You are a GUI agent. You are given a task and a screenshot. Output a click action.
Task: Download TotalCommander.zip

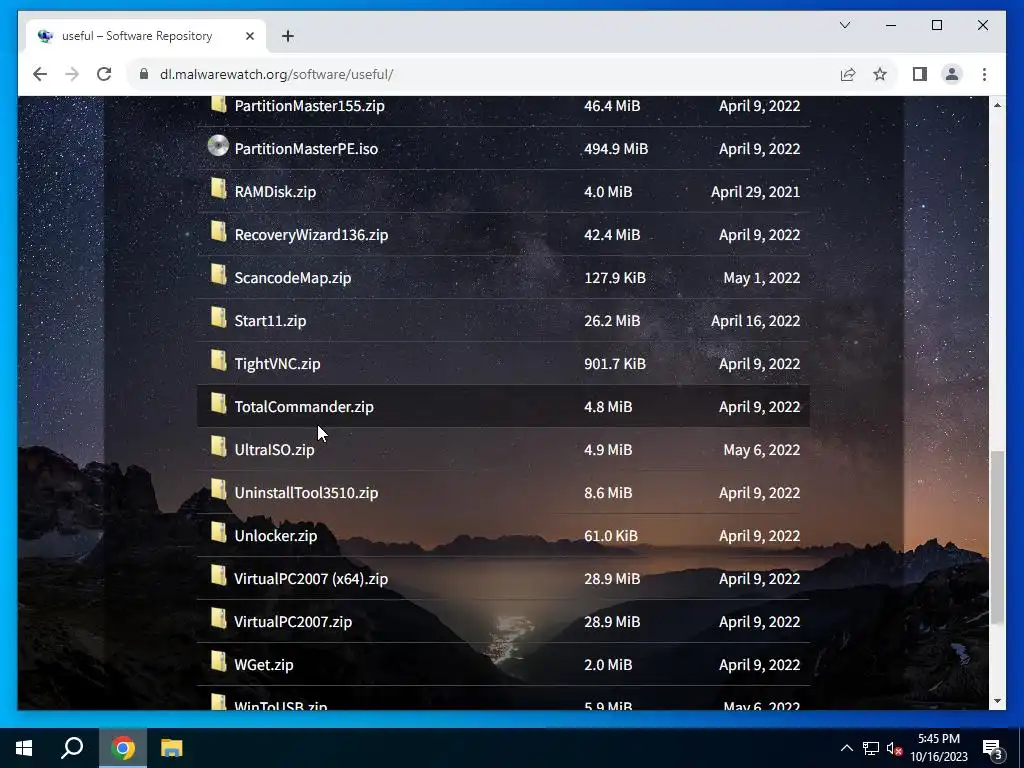[304, 407]
